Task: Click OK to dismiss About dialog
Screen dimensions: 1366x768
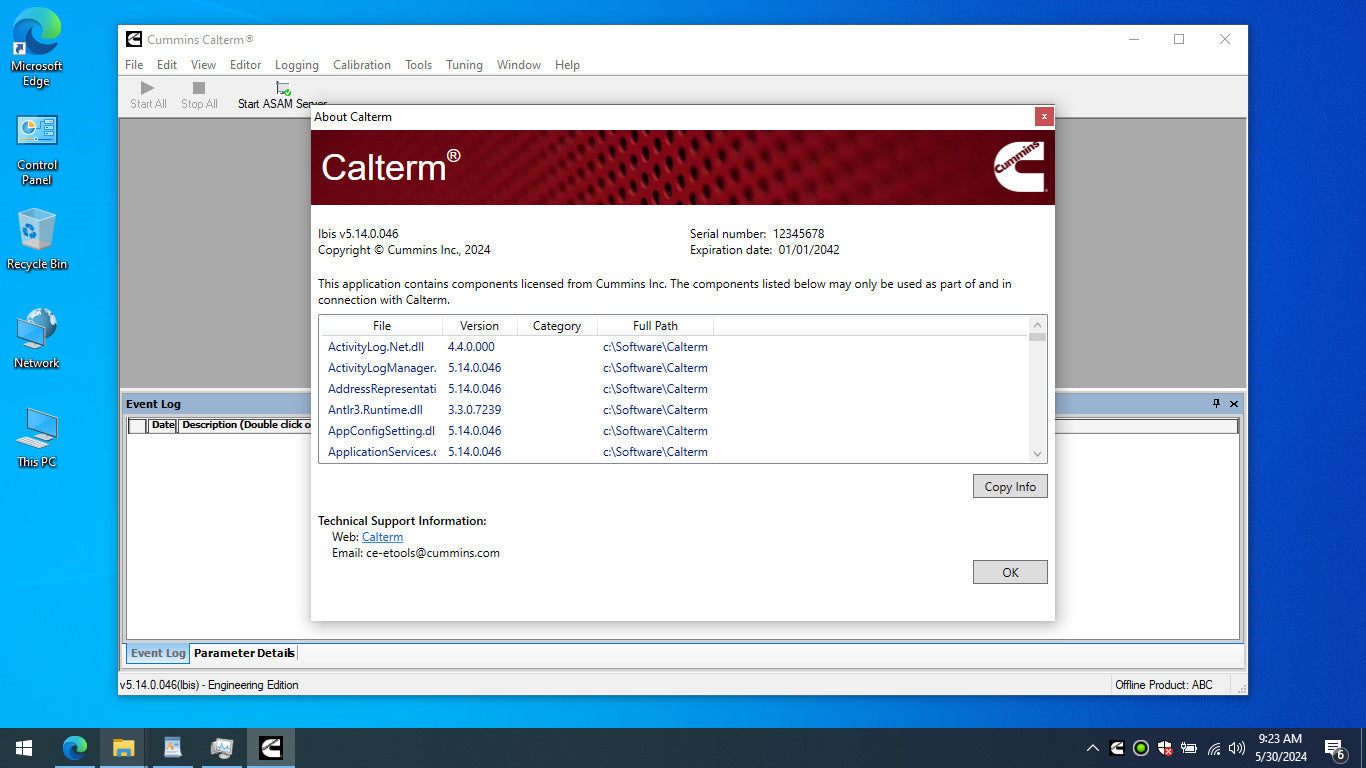Action: coord(1010,572)
